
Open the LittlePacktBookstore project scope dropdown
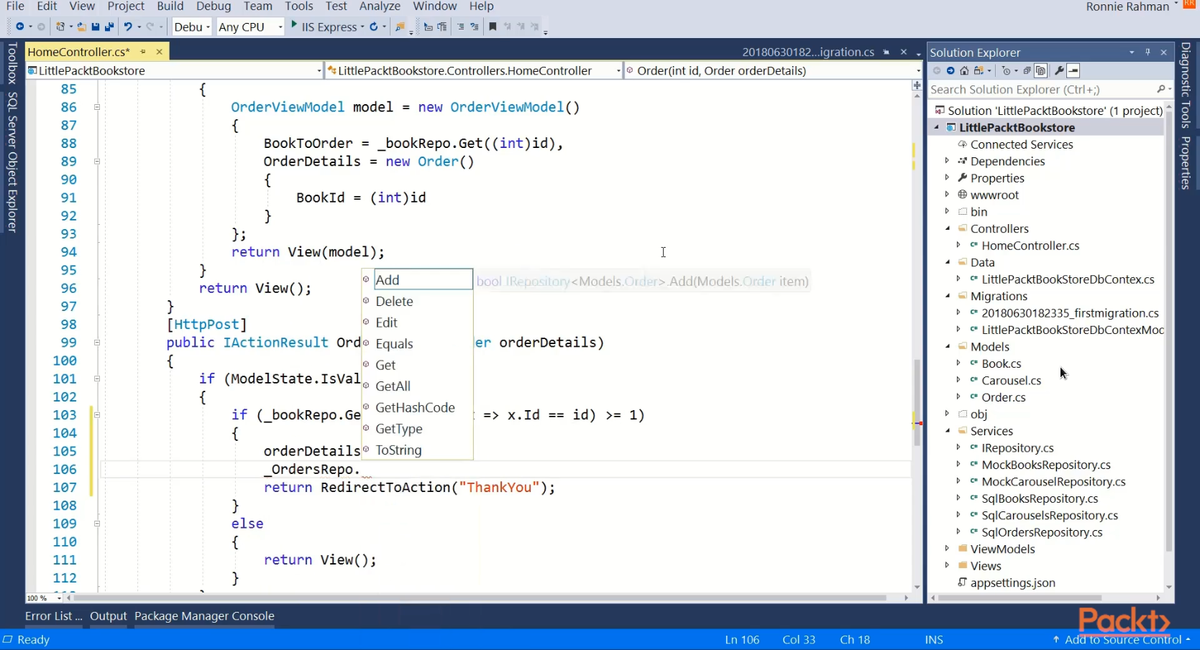click(x=174, y=71)
